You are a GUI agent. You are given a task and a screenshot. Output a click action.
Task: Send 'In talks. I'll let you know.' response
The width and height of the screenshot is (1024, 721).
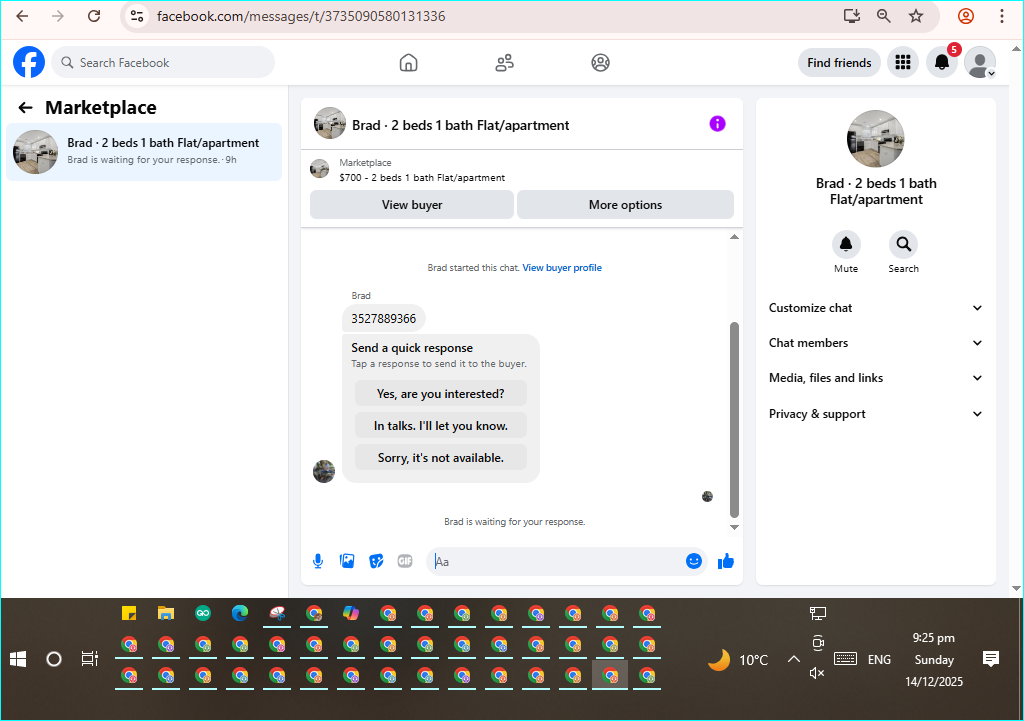441,426
